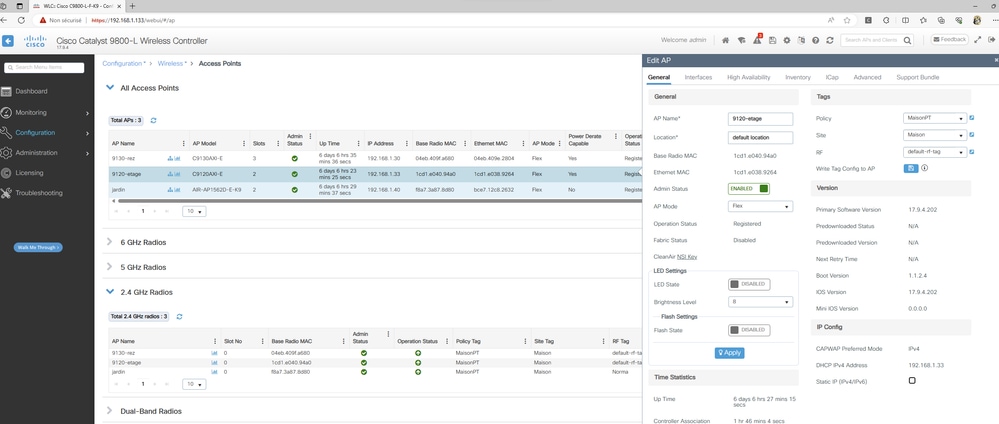Expand the Dual-Band Radios section

click(110, 411)
